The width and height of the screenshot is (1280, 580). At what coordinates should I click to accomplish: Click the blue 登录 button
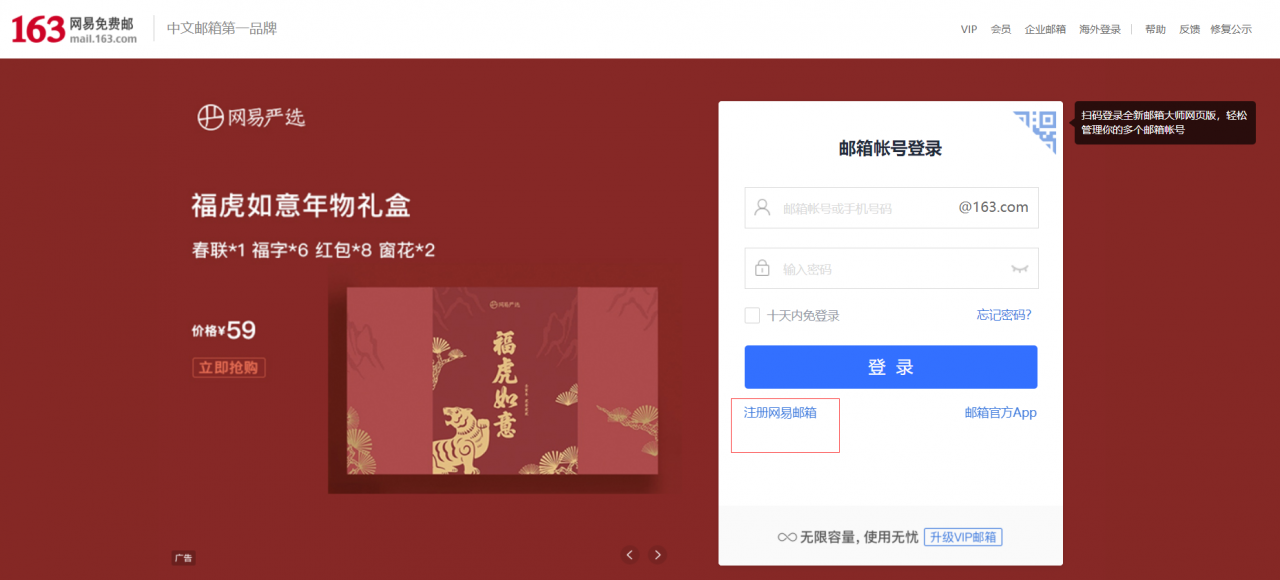click(x=891, y=367)
